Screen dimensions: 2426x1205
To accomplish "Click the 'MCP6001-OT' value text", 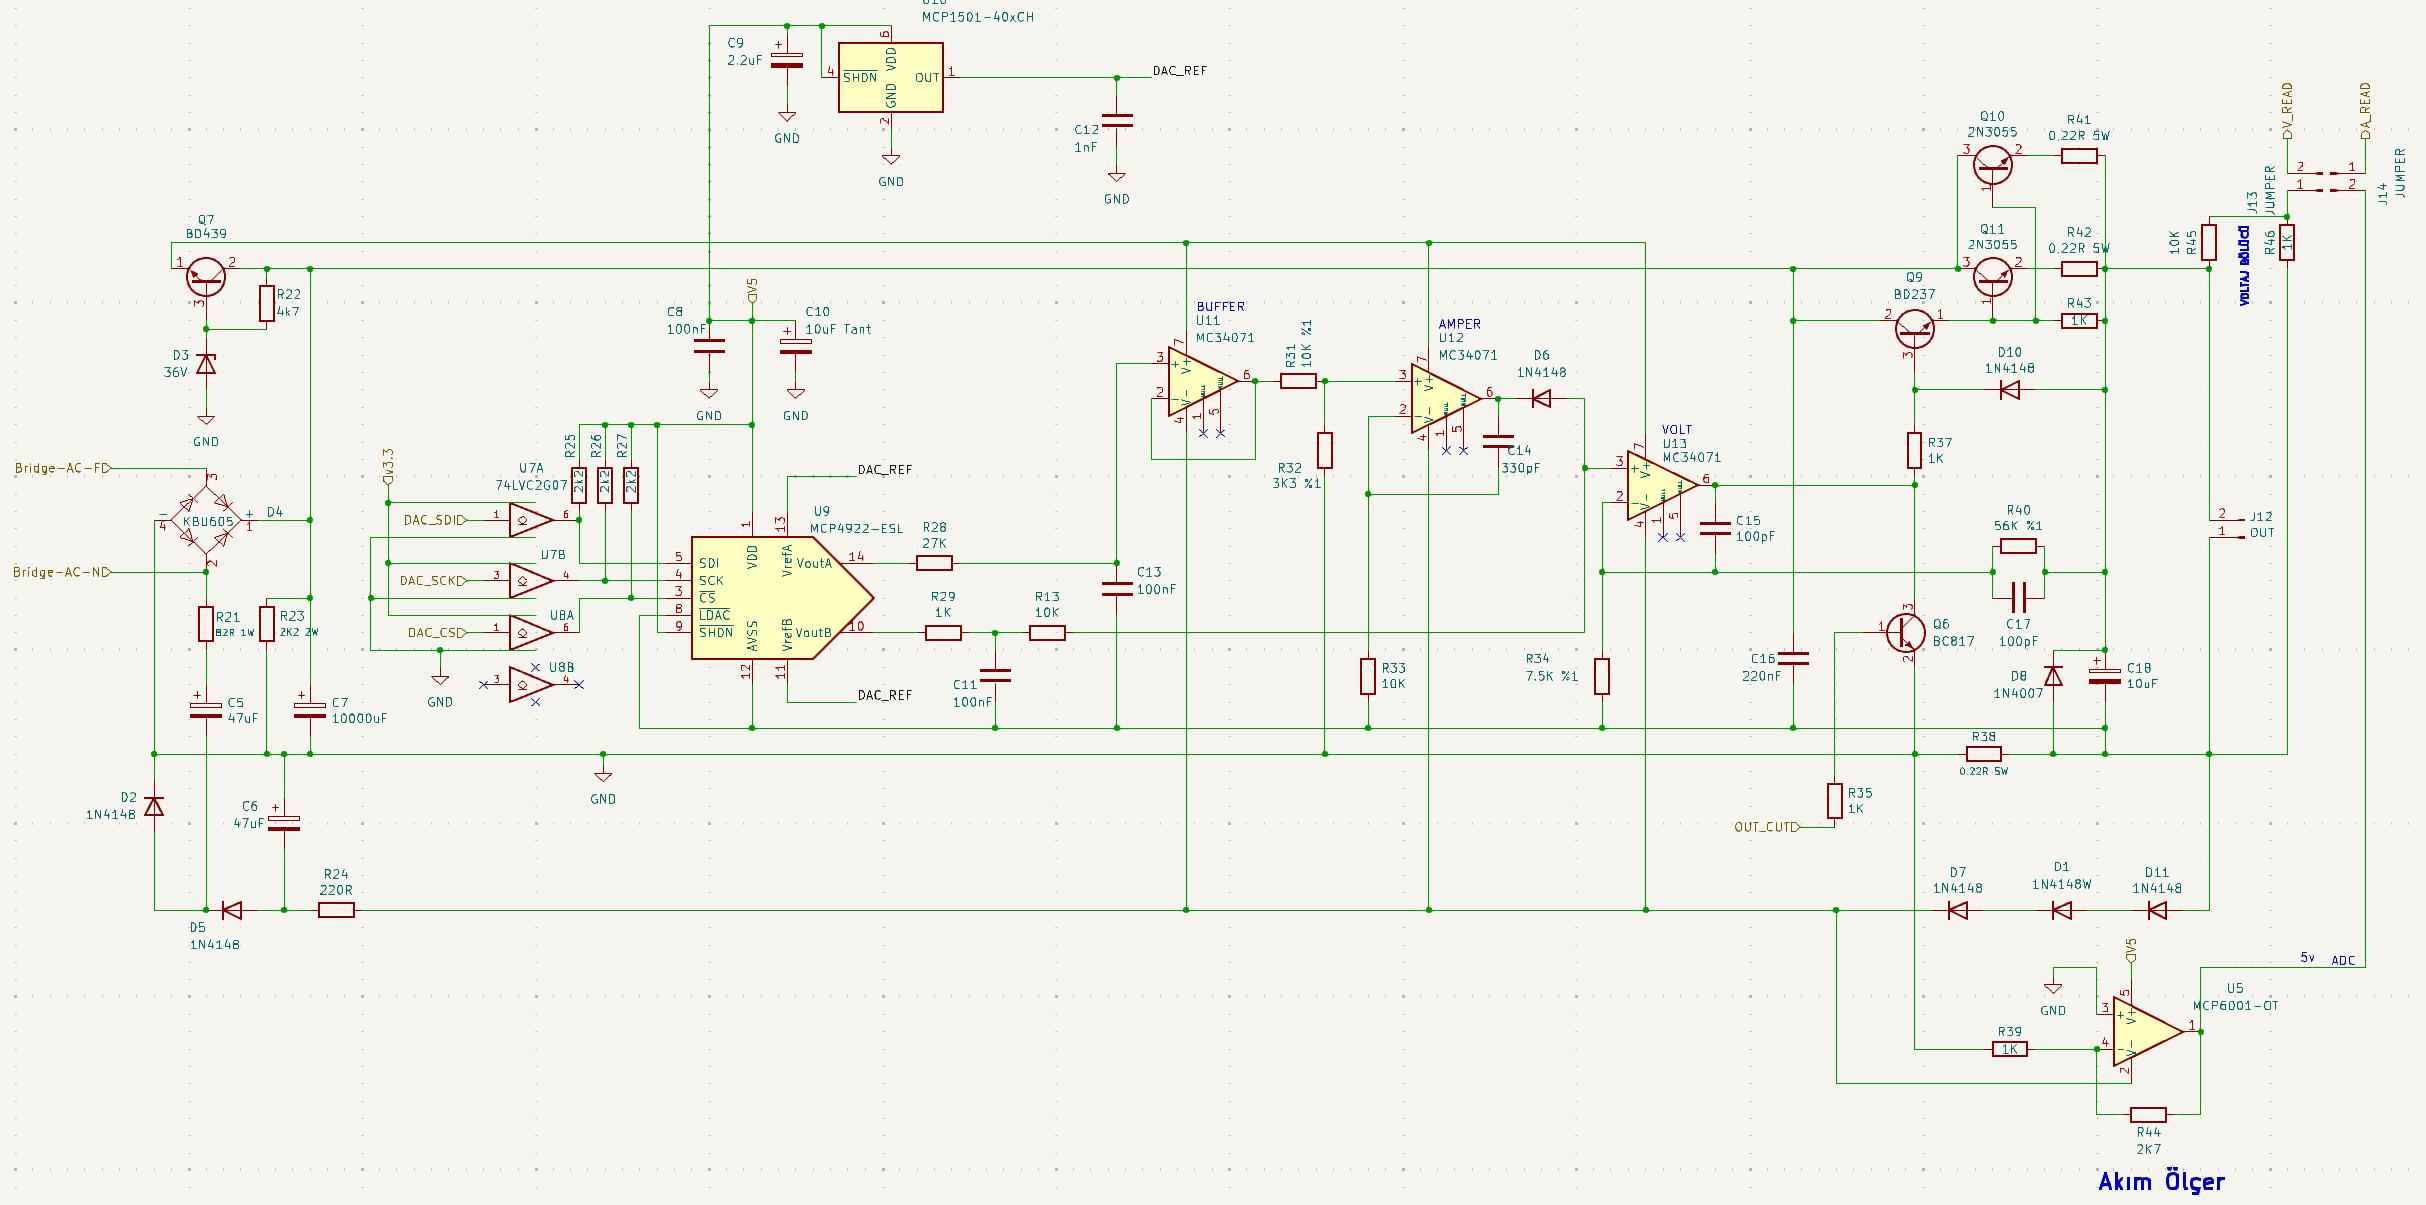I will 2235,1005.
